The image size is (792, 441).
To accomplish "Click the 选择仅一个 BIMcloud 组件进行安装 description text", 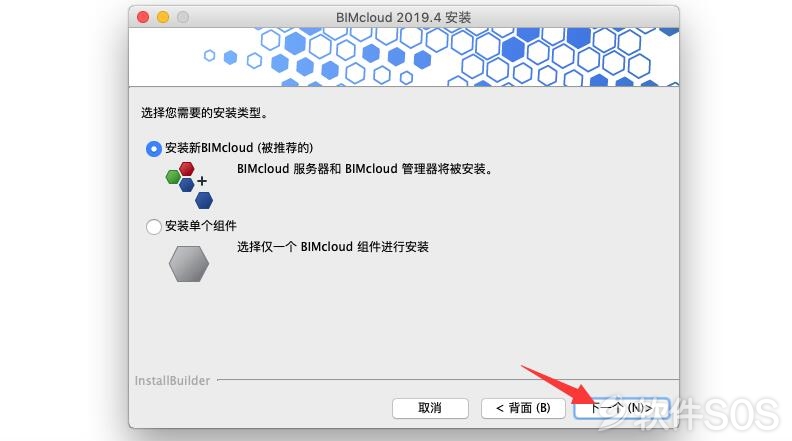I will click(x=333, y=247).
